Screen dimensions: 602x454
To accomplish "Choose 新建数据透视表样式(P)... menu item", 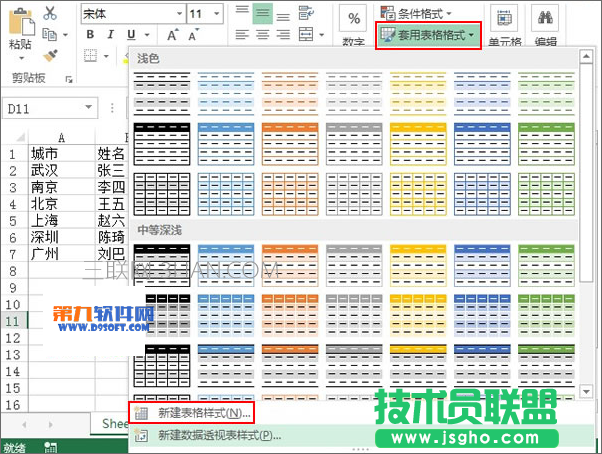I will (361, 436).
